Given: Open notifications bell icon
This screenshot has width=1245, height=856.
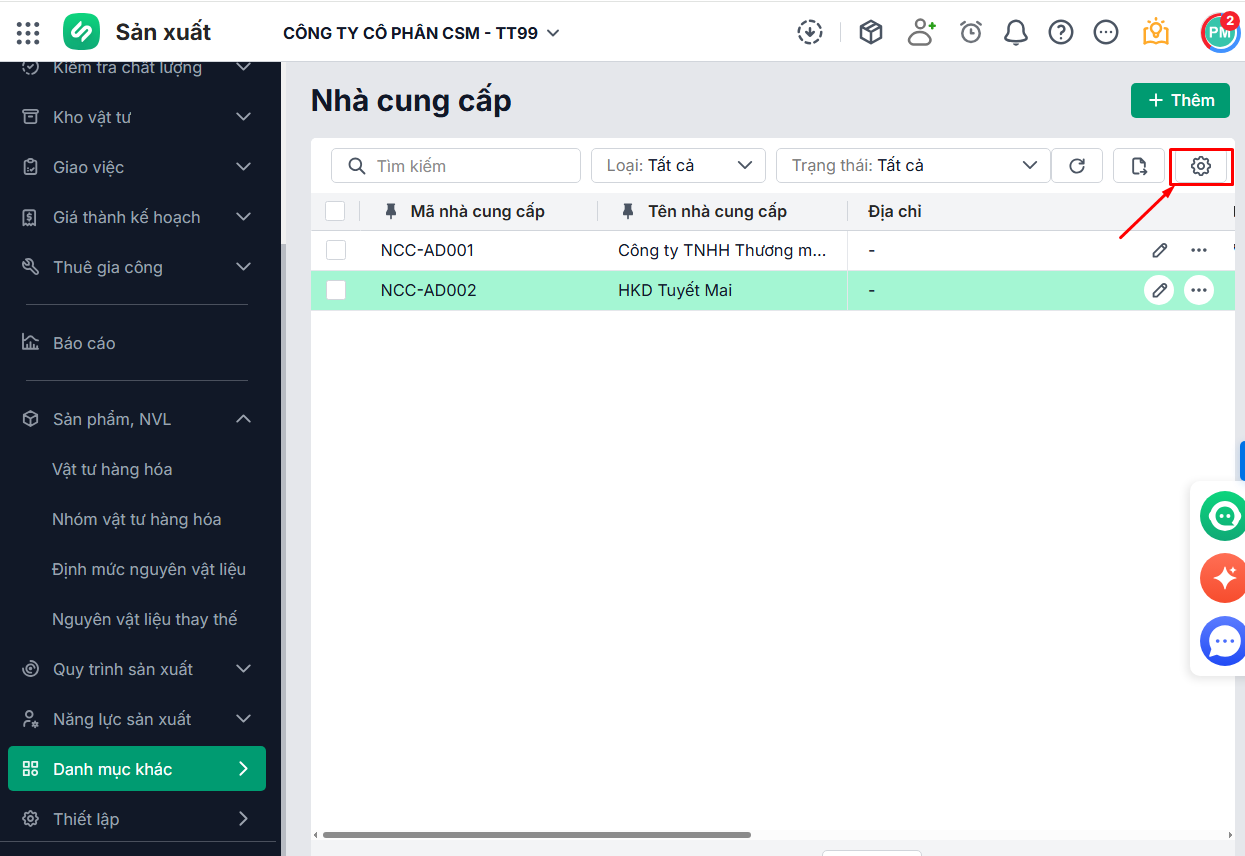Looking at the screenshot, I should [1016, 32].
